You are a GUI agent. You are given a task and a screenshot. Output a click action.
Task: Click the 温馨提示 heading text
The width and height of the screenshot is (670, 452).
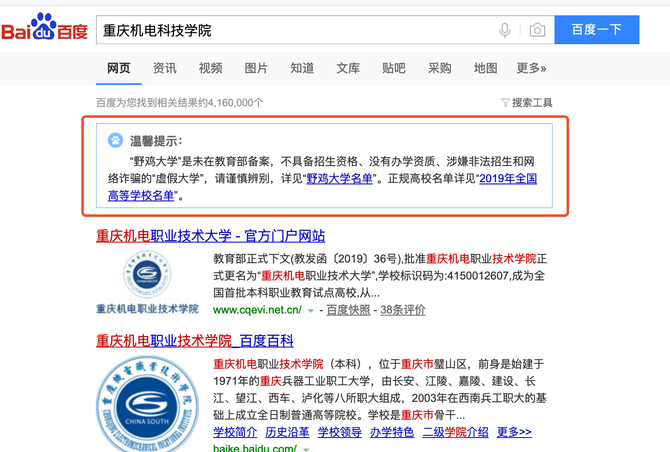click(x=156, y=141)
